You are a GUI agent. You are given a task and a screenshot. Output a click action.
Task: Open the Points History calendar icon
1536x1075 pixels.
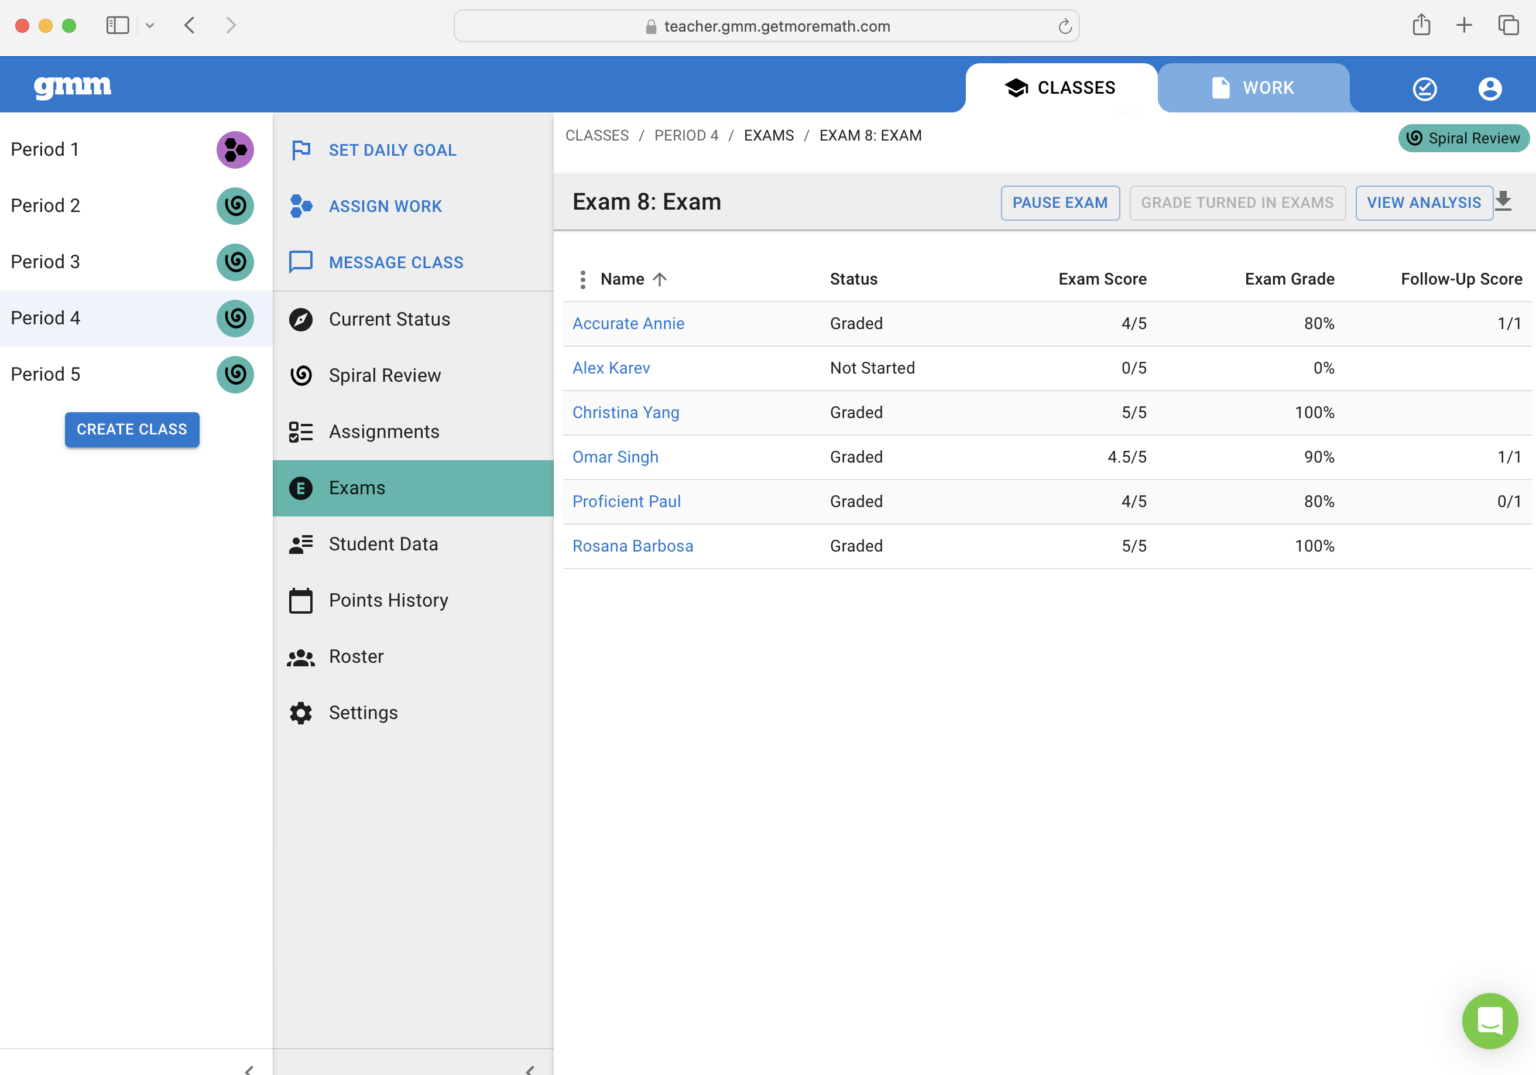[300, 600]
